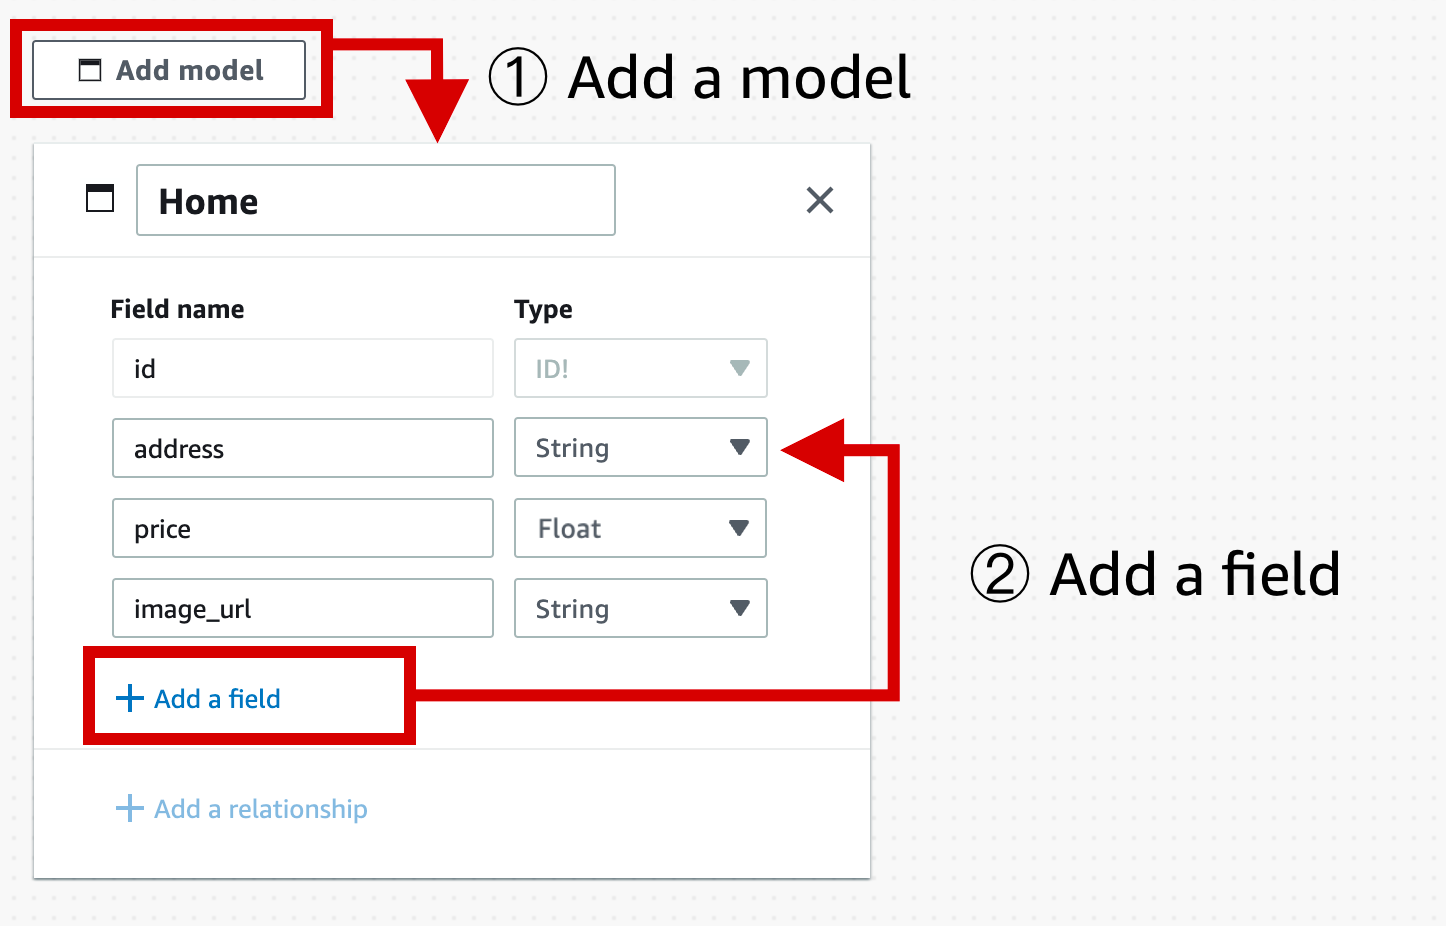Click the price field name box
This screenshot has height=926, width=1446.
tap(303, 528)
